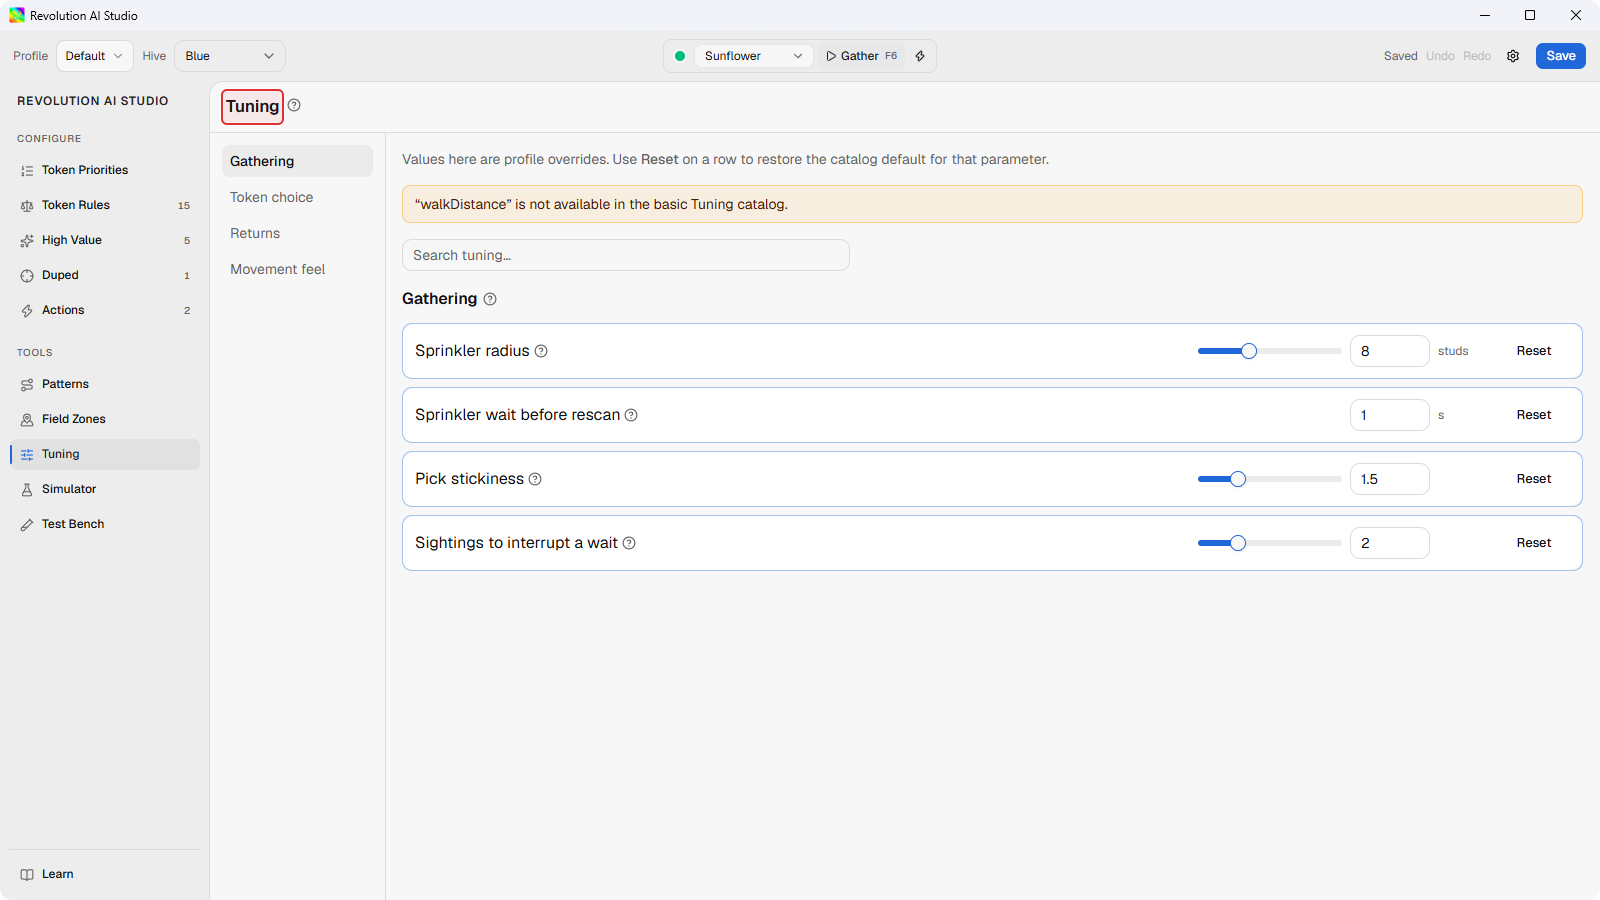Show help for Pick stickiness
The image size is (1600, 900).
pos(535,479)
